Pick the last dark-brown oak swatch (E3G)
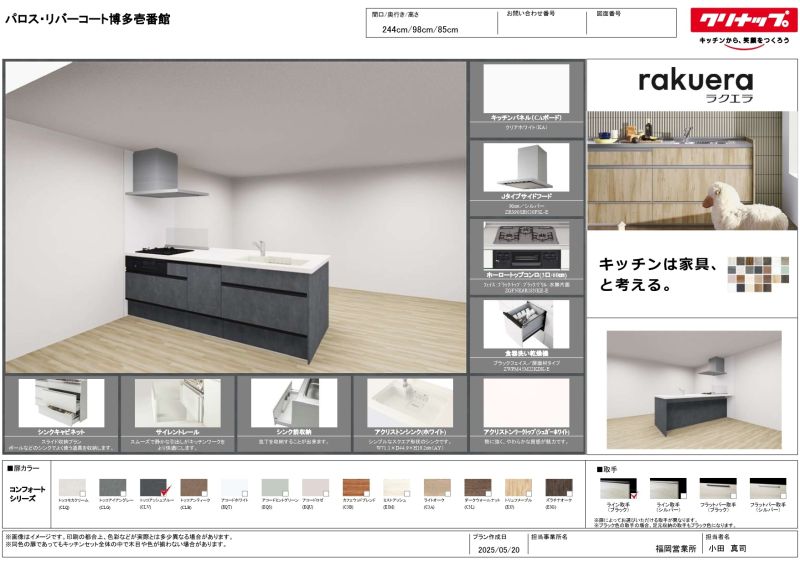 (559, 487)
